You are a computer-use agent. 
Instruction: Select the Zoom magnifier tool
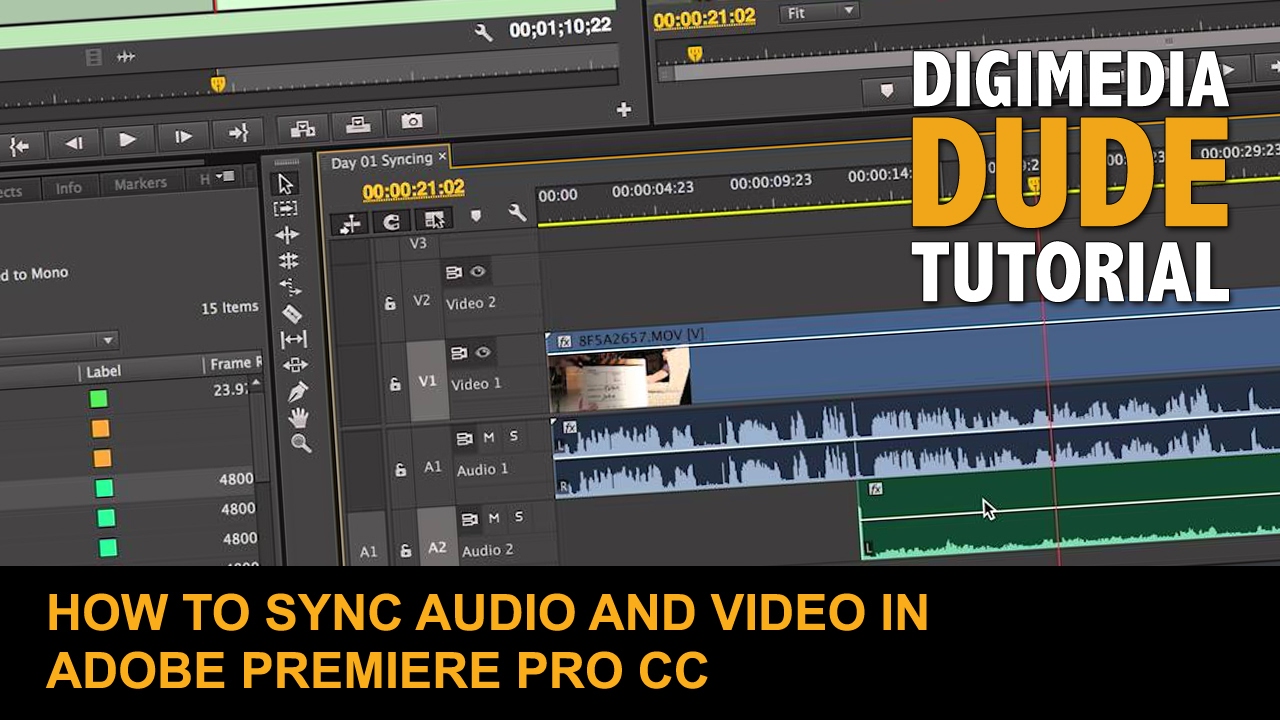pos(301,443)
